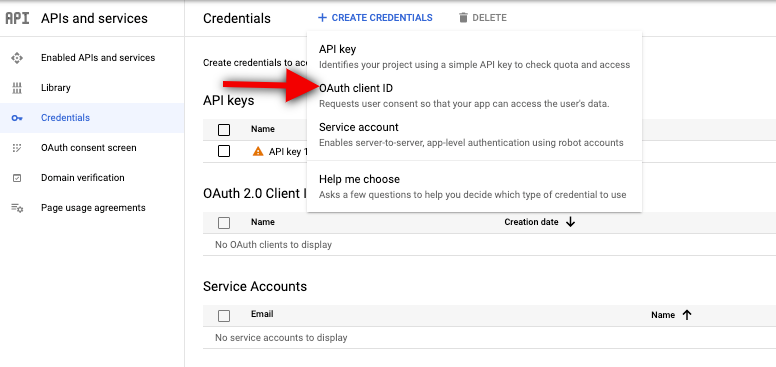Choose API key from dropdown menu

point(474,56)
